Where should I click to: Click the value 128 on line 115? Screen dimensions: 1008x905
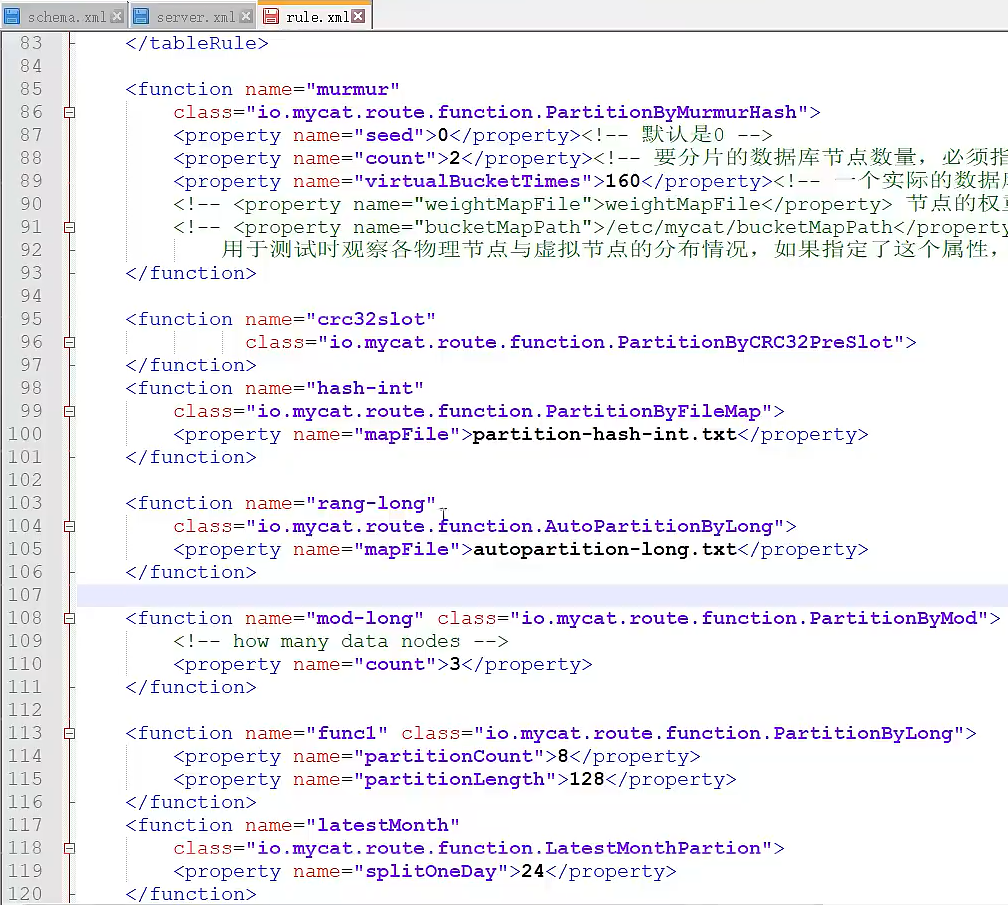[x=586, y=780]
